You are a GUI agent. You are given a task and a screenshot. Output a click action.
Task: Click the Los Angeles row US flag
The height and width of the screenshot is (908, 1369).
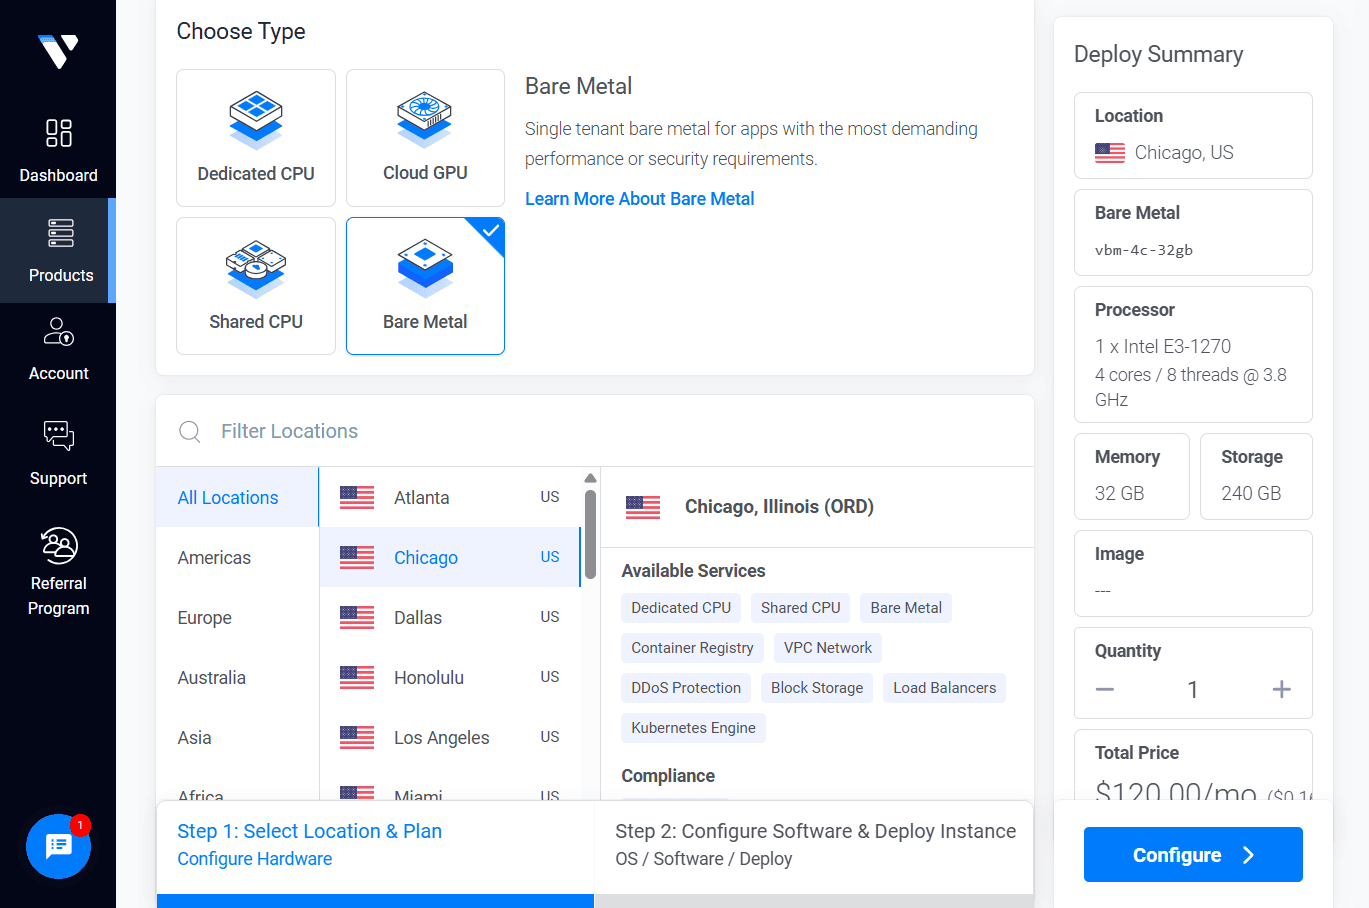pos(357,737)
